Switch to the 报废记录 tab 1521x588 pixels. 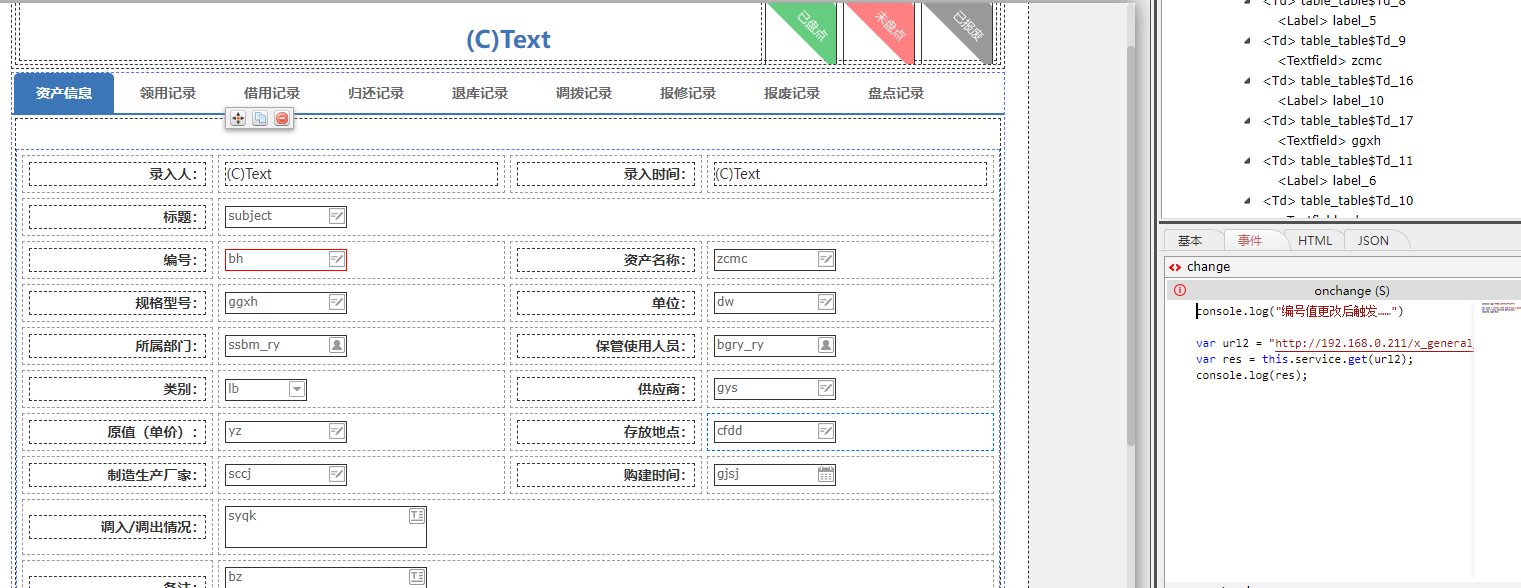pyautogui.click(x=792, y=93)
